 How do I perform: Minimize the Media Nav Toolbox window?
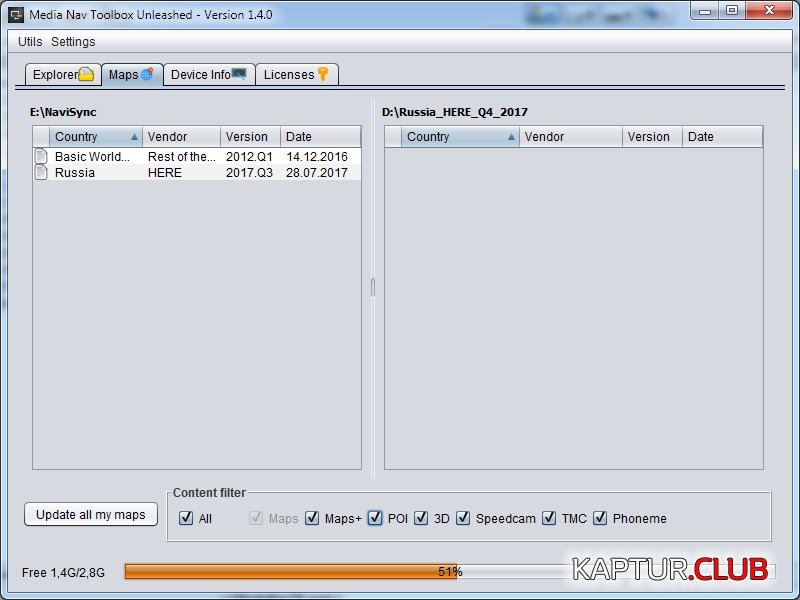coord(705,11)
